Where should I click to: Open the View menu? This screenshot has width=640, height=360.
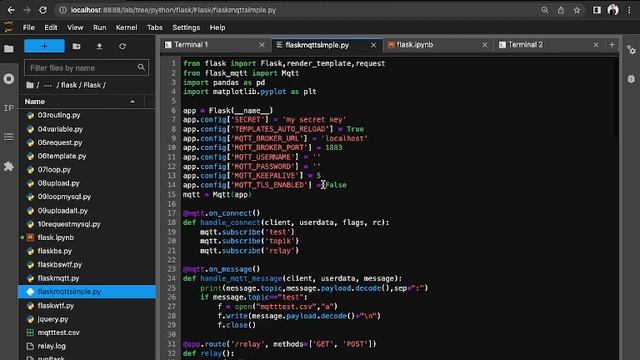(75, 28)
